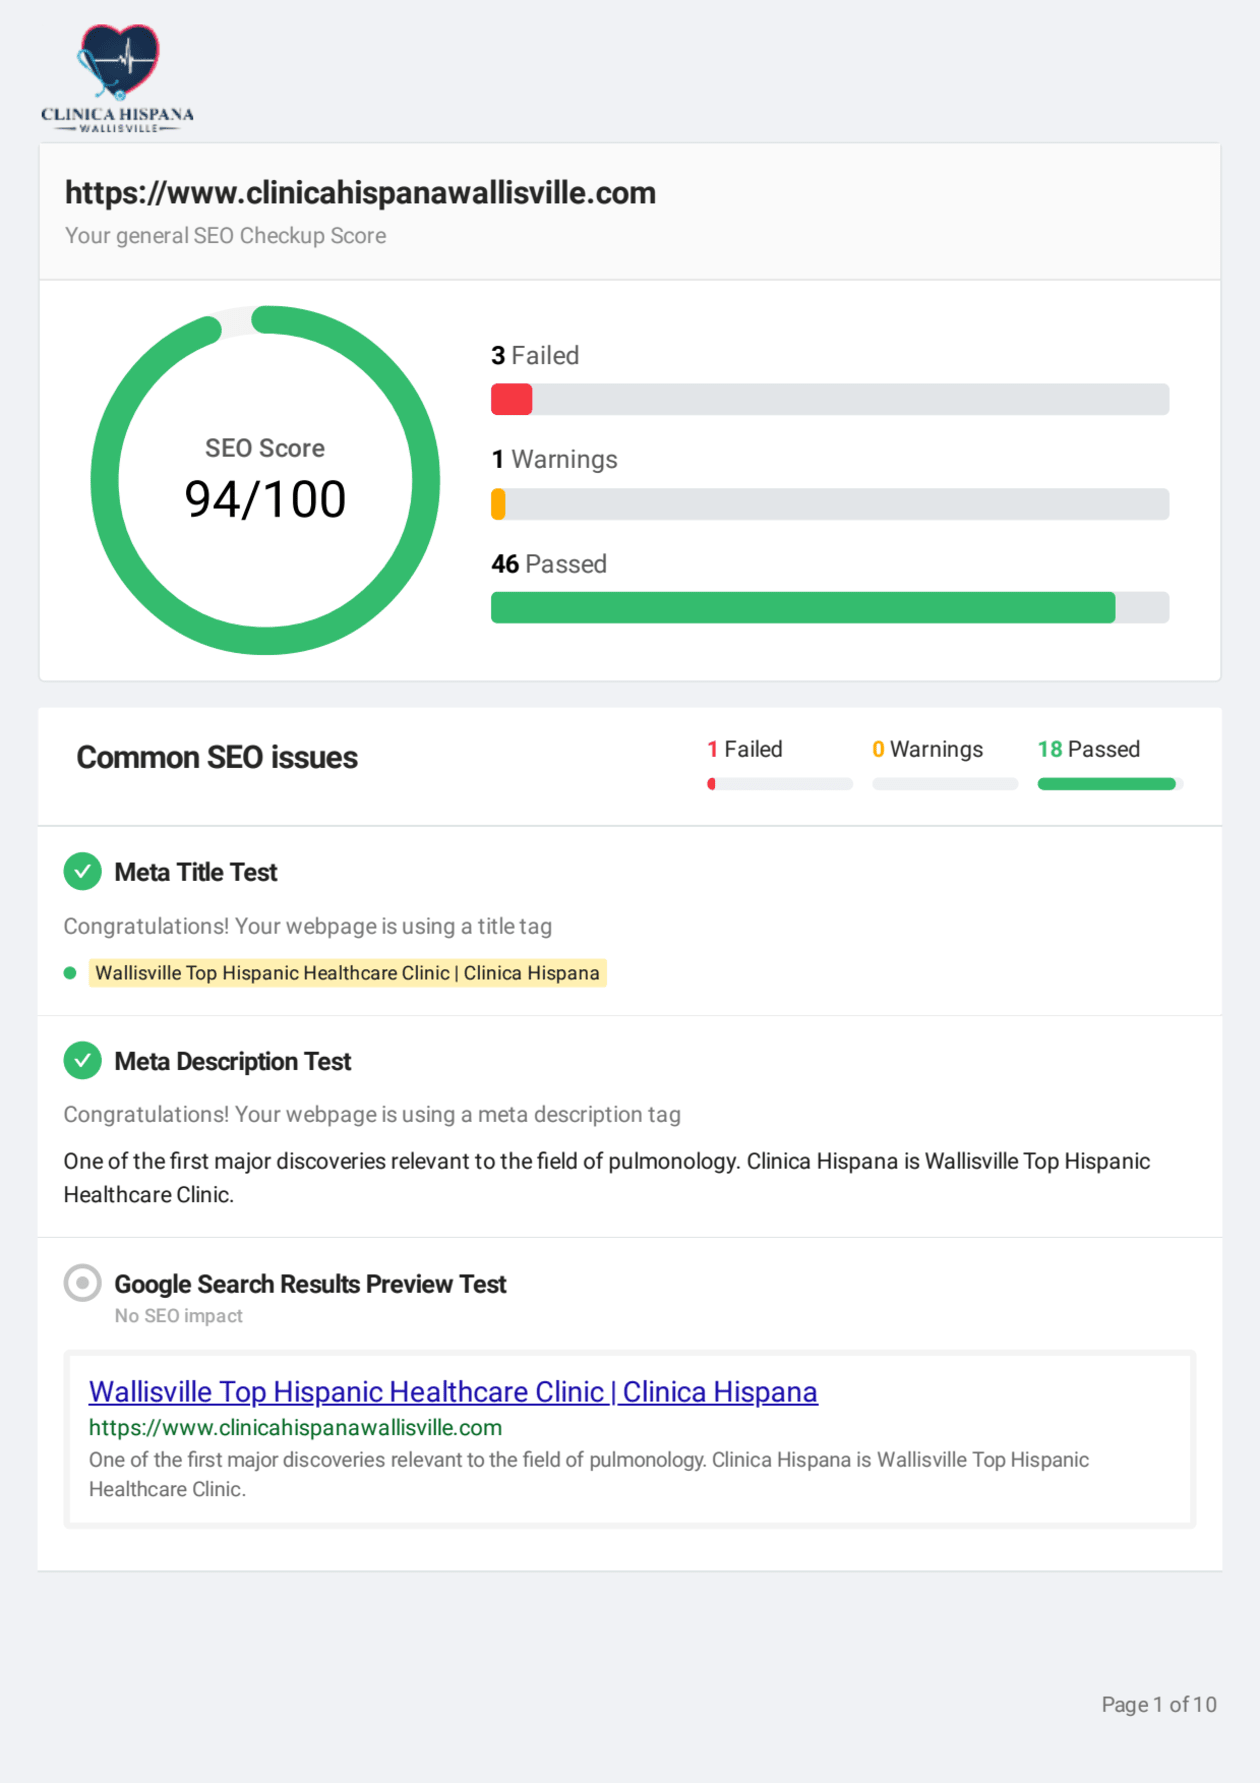Click the Page 1 of 10 indicator
The image size is (1260, 1783).
click(1158, 1704)
